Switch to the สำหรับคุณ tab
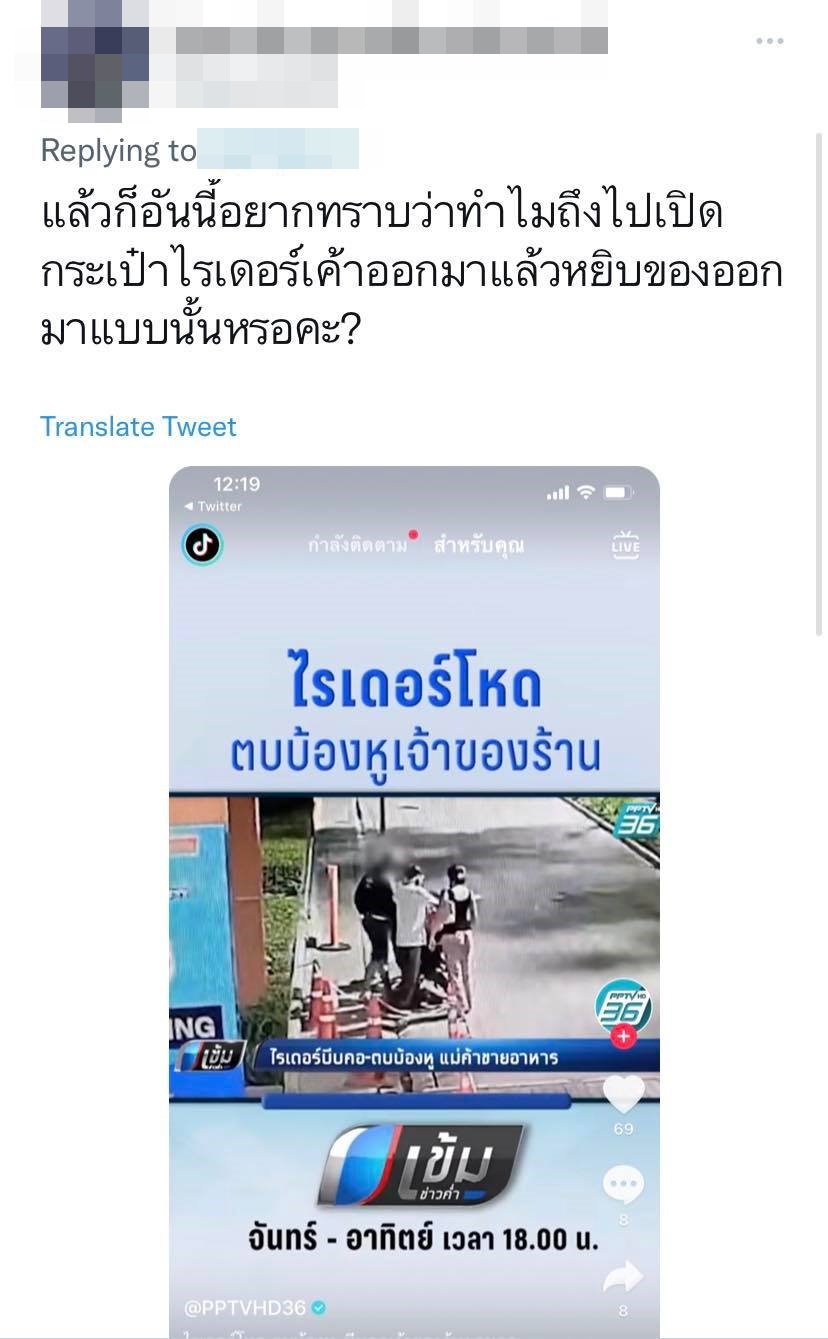 [479, 546]
